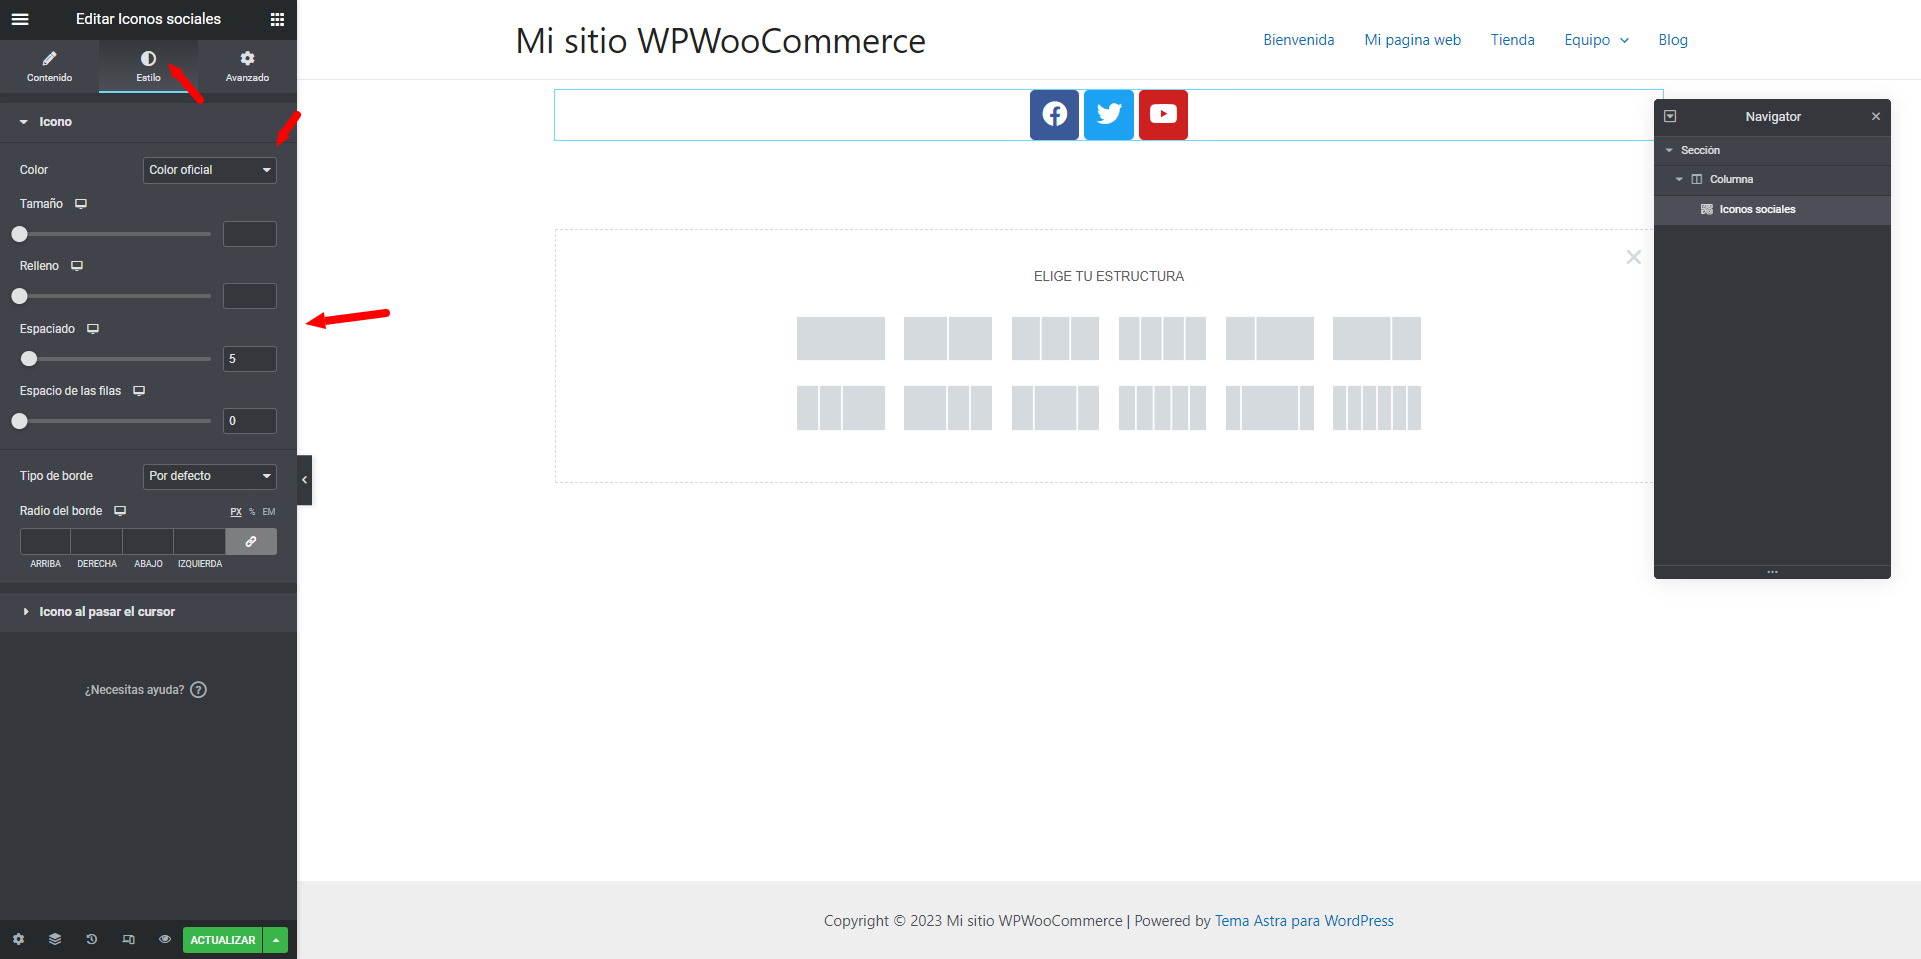
Task: Open responsive mode icon in footer
Action: (x=128, y=940)
